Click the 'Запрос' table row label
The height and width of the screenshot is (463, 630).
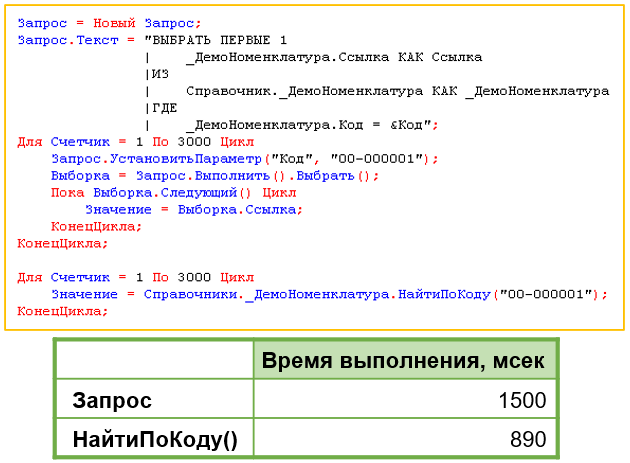pos(112,400)
